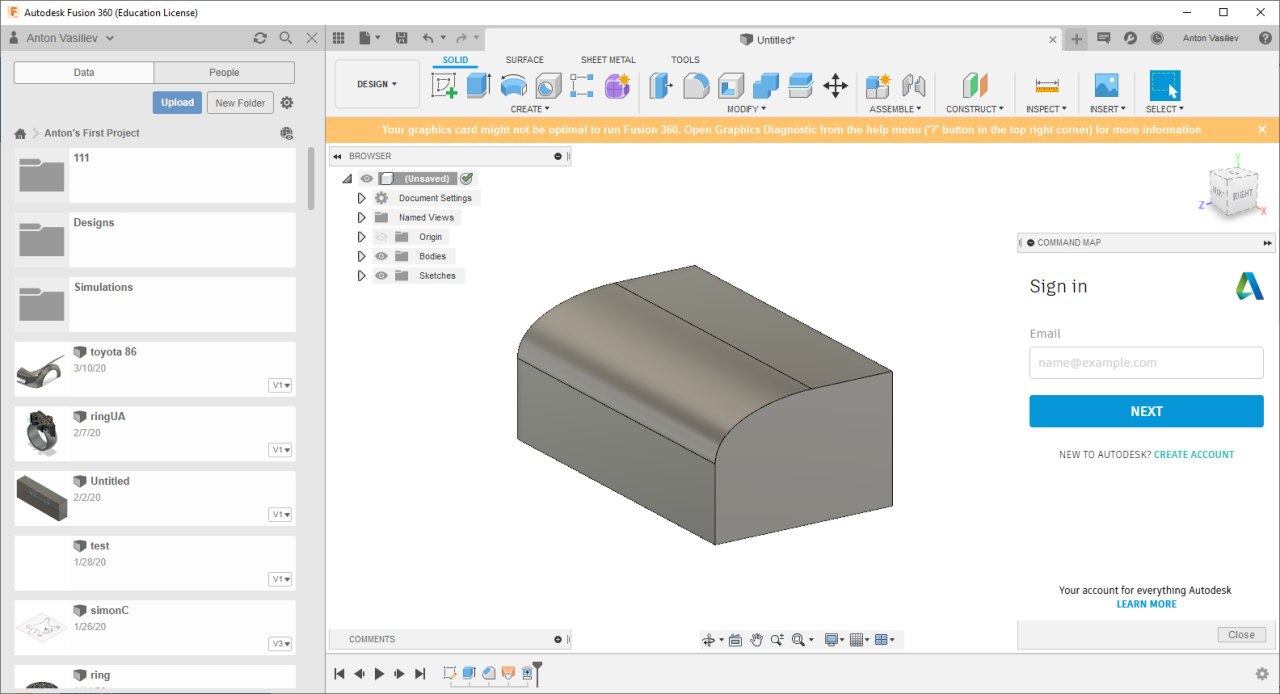This screenshot has width=1280, height=694.
Task: Switch to the People tab
Action: [224, 72]
